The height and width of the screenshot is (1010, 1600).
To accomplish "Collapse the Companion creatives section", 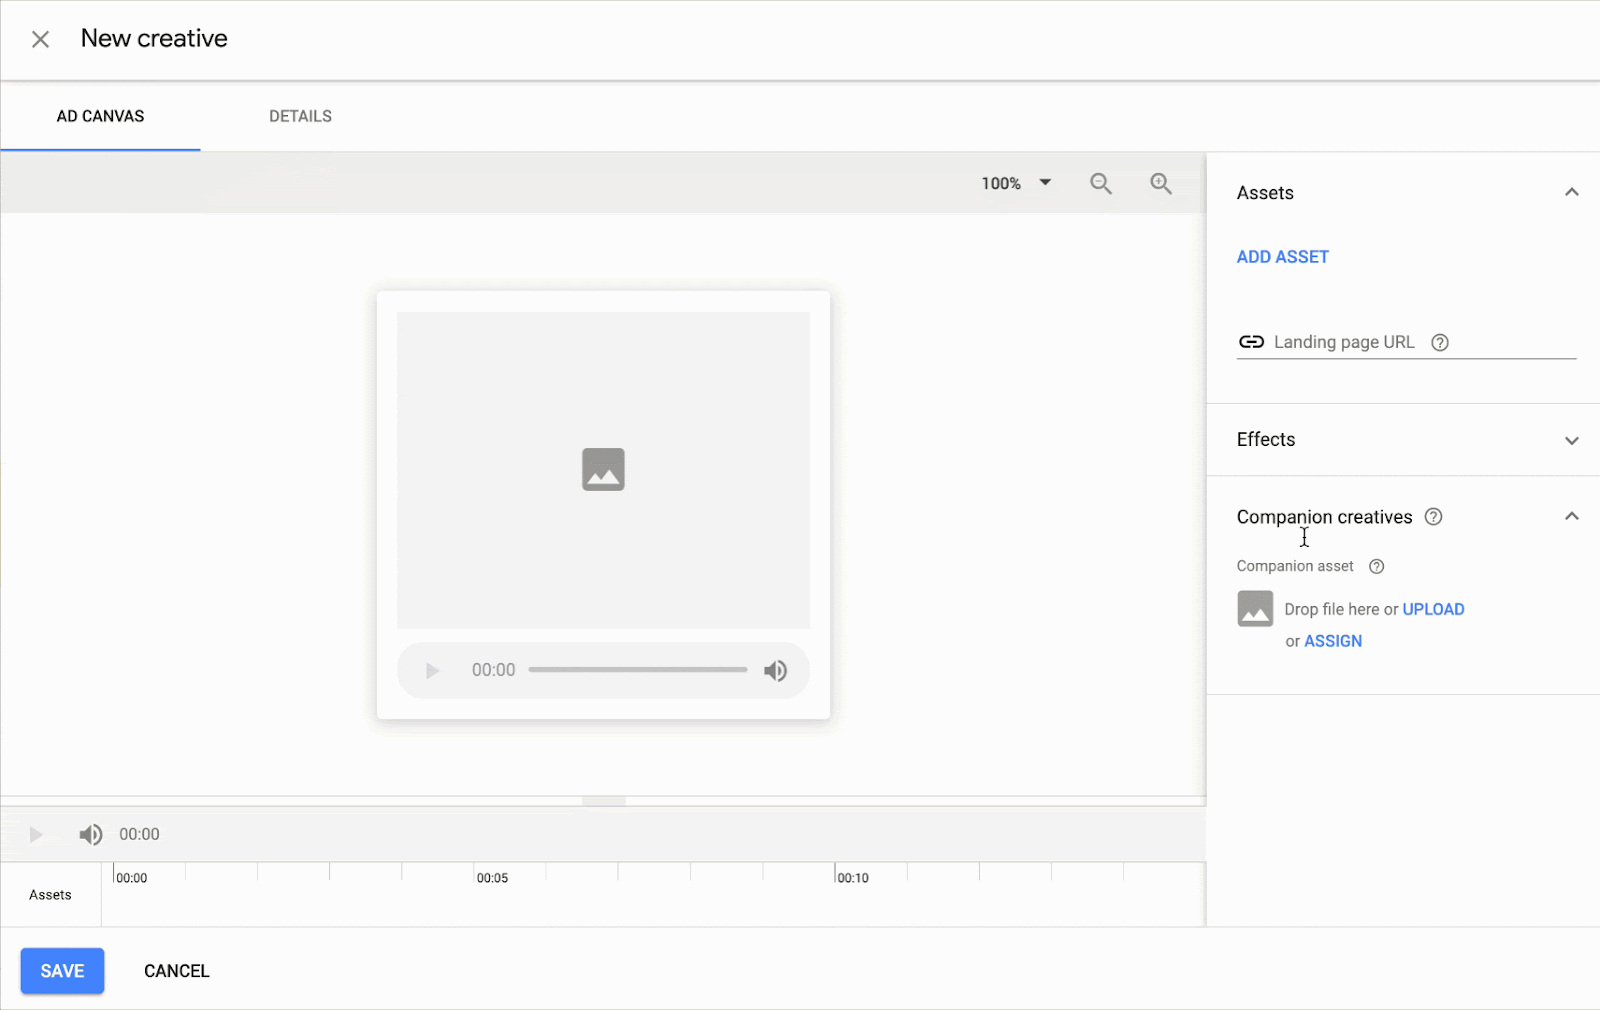I will coord(1572,516).
